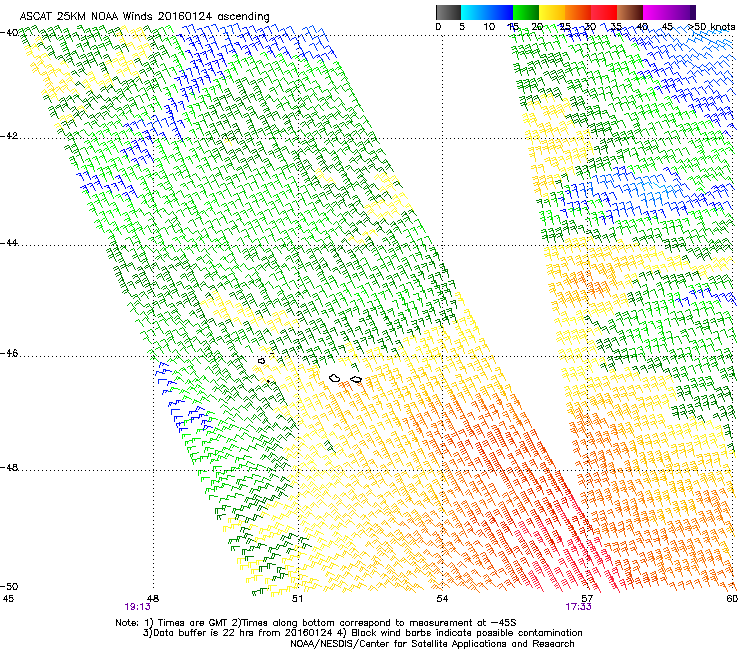Click the latitude label '-40'

click(x=9, y=33)
